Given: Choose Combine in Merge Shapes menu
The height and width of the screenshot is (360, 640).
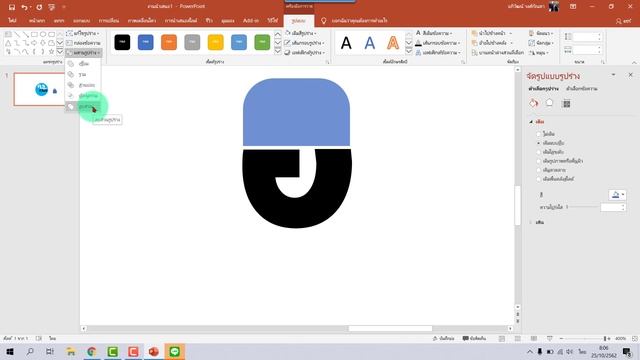Looking at the screenshot, I should (83, 74).
